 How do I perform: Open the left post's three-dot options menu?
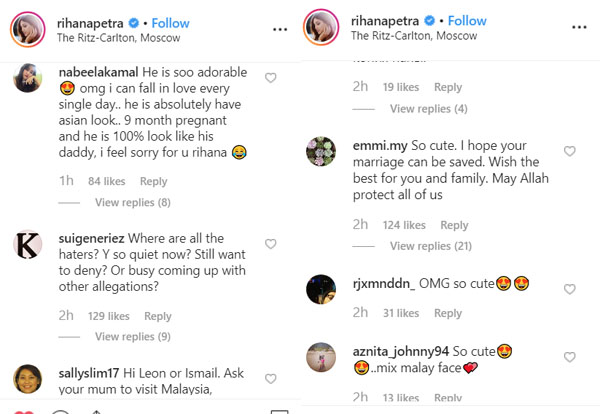(x=280, y=29)
